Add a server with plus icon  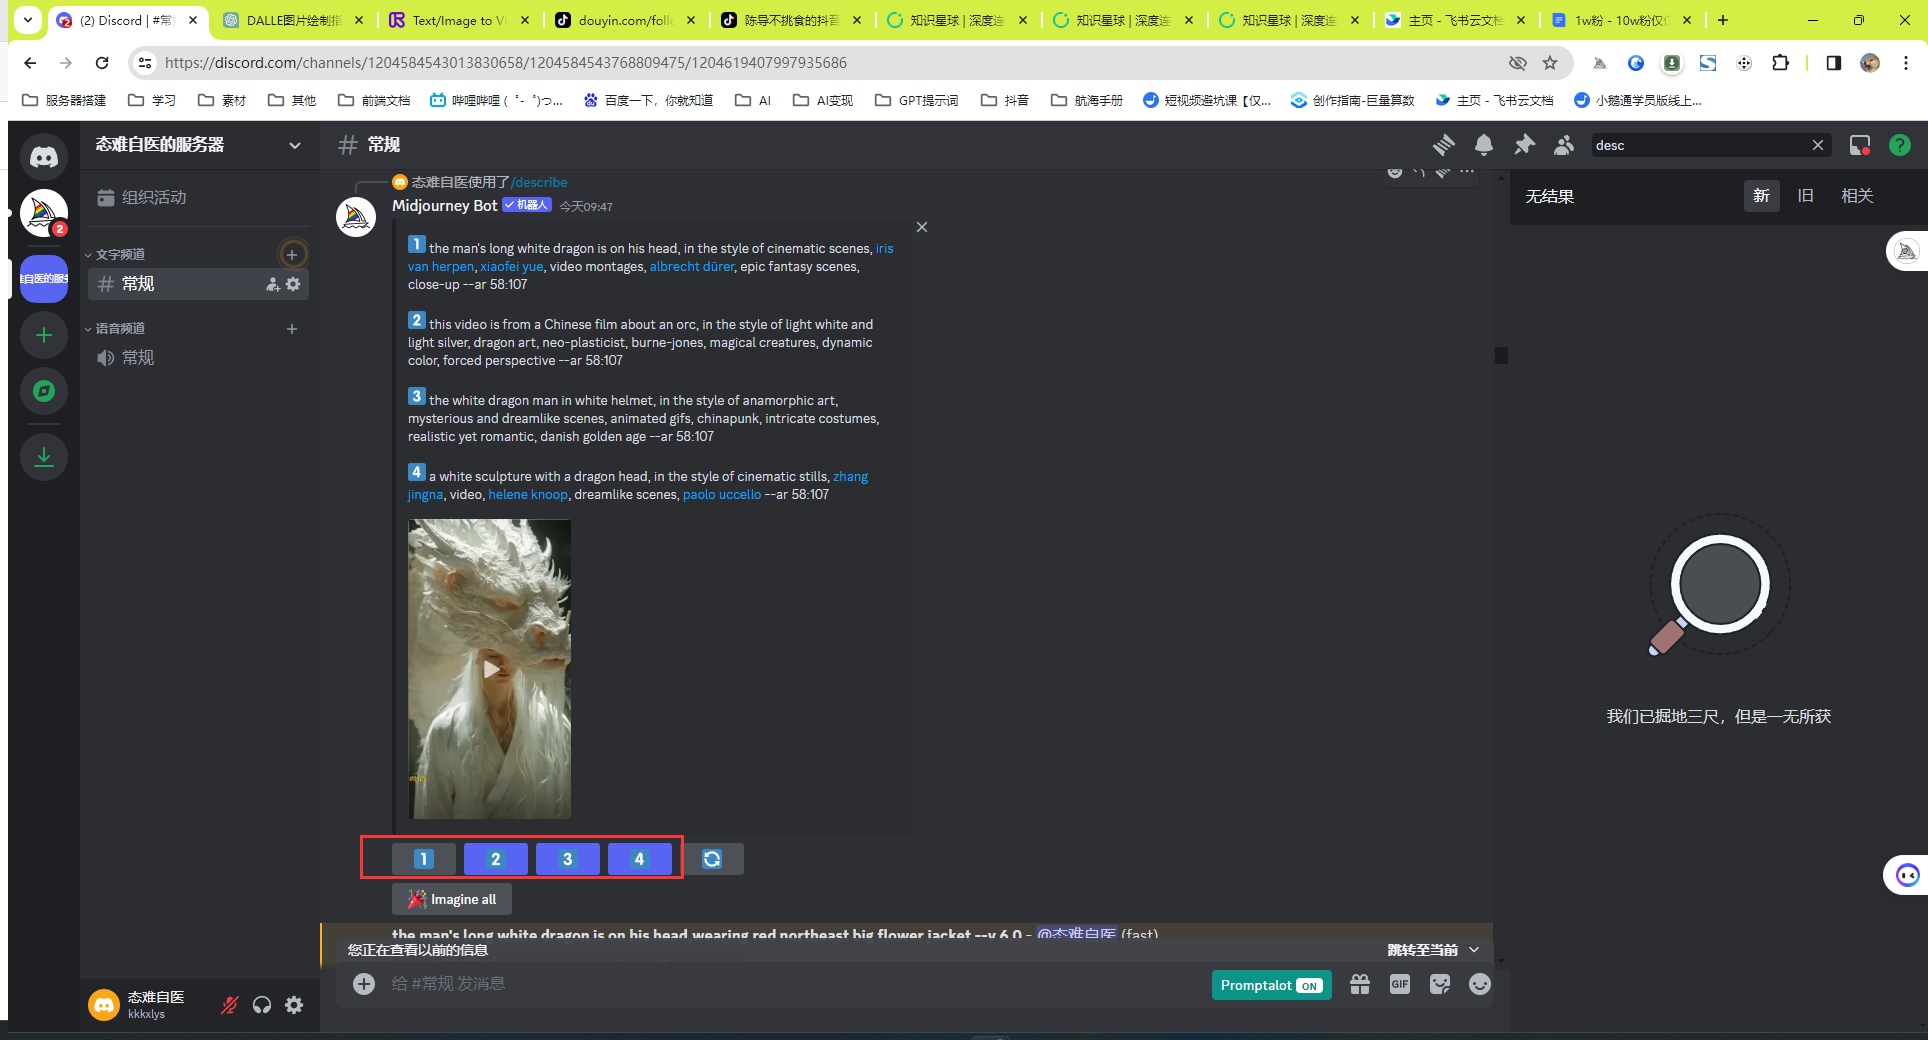coord(44,335)
